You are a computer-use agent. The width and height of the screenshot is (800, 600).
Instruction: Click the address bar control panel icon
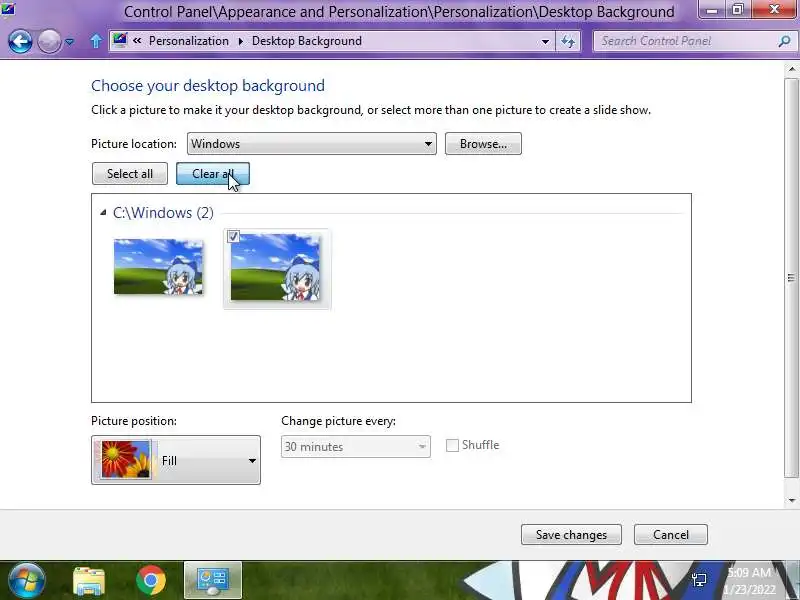120,41
